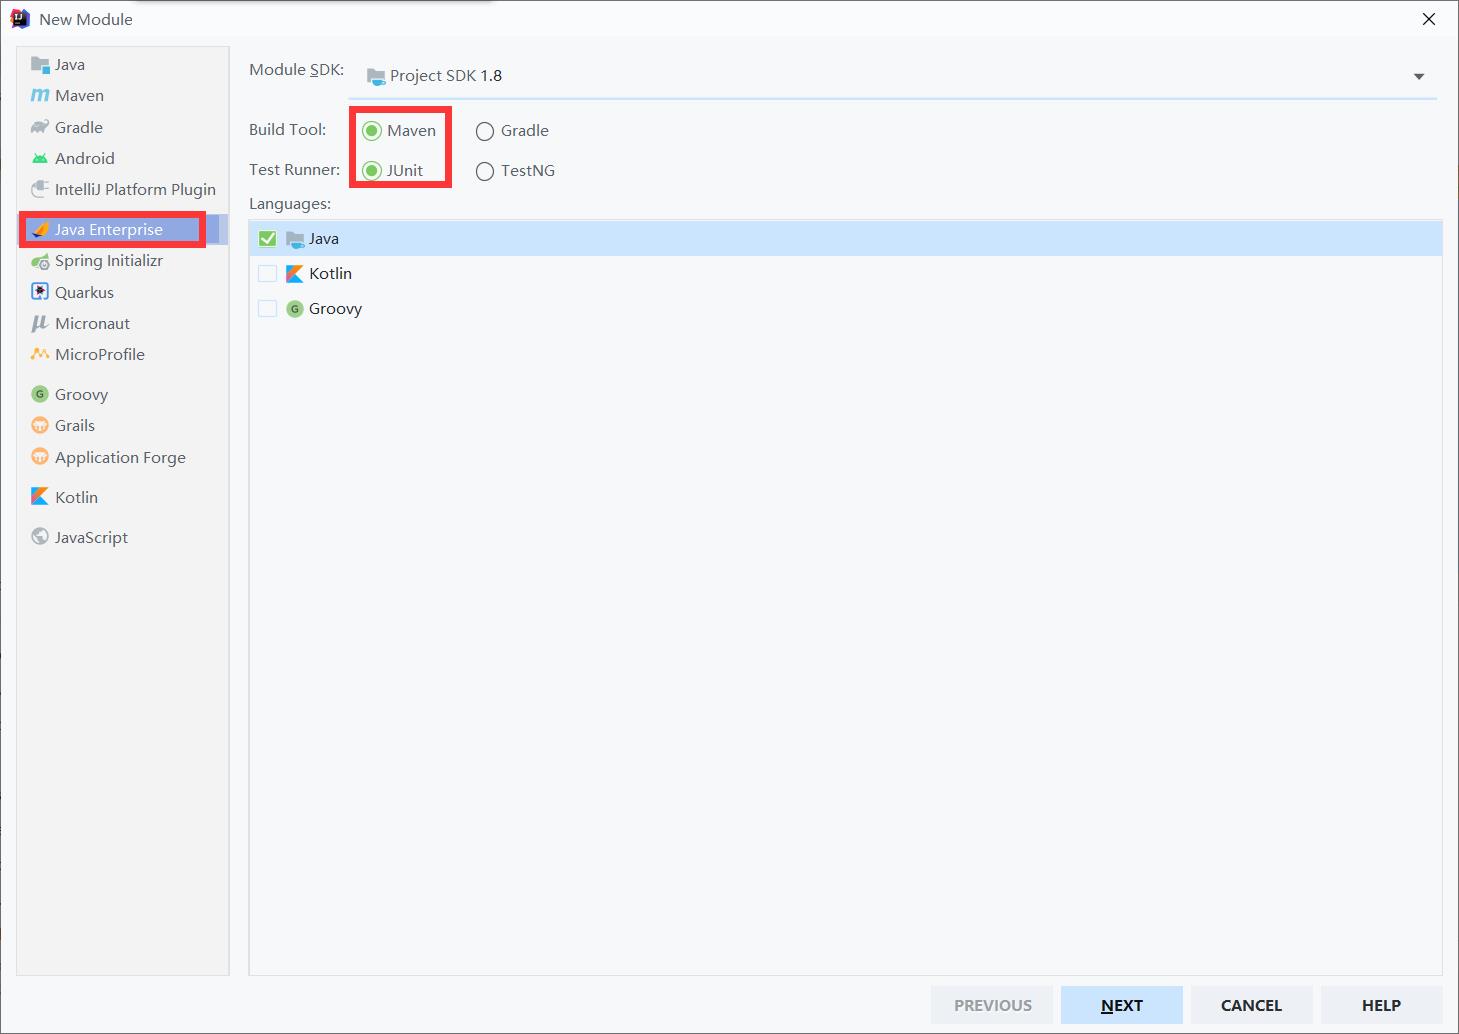Screen dimensions: 1459x1034
Task: Close the New Module dialog
Action: [x=1429, y=19]
